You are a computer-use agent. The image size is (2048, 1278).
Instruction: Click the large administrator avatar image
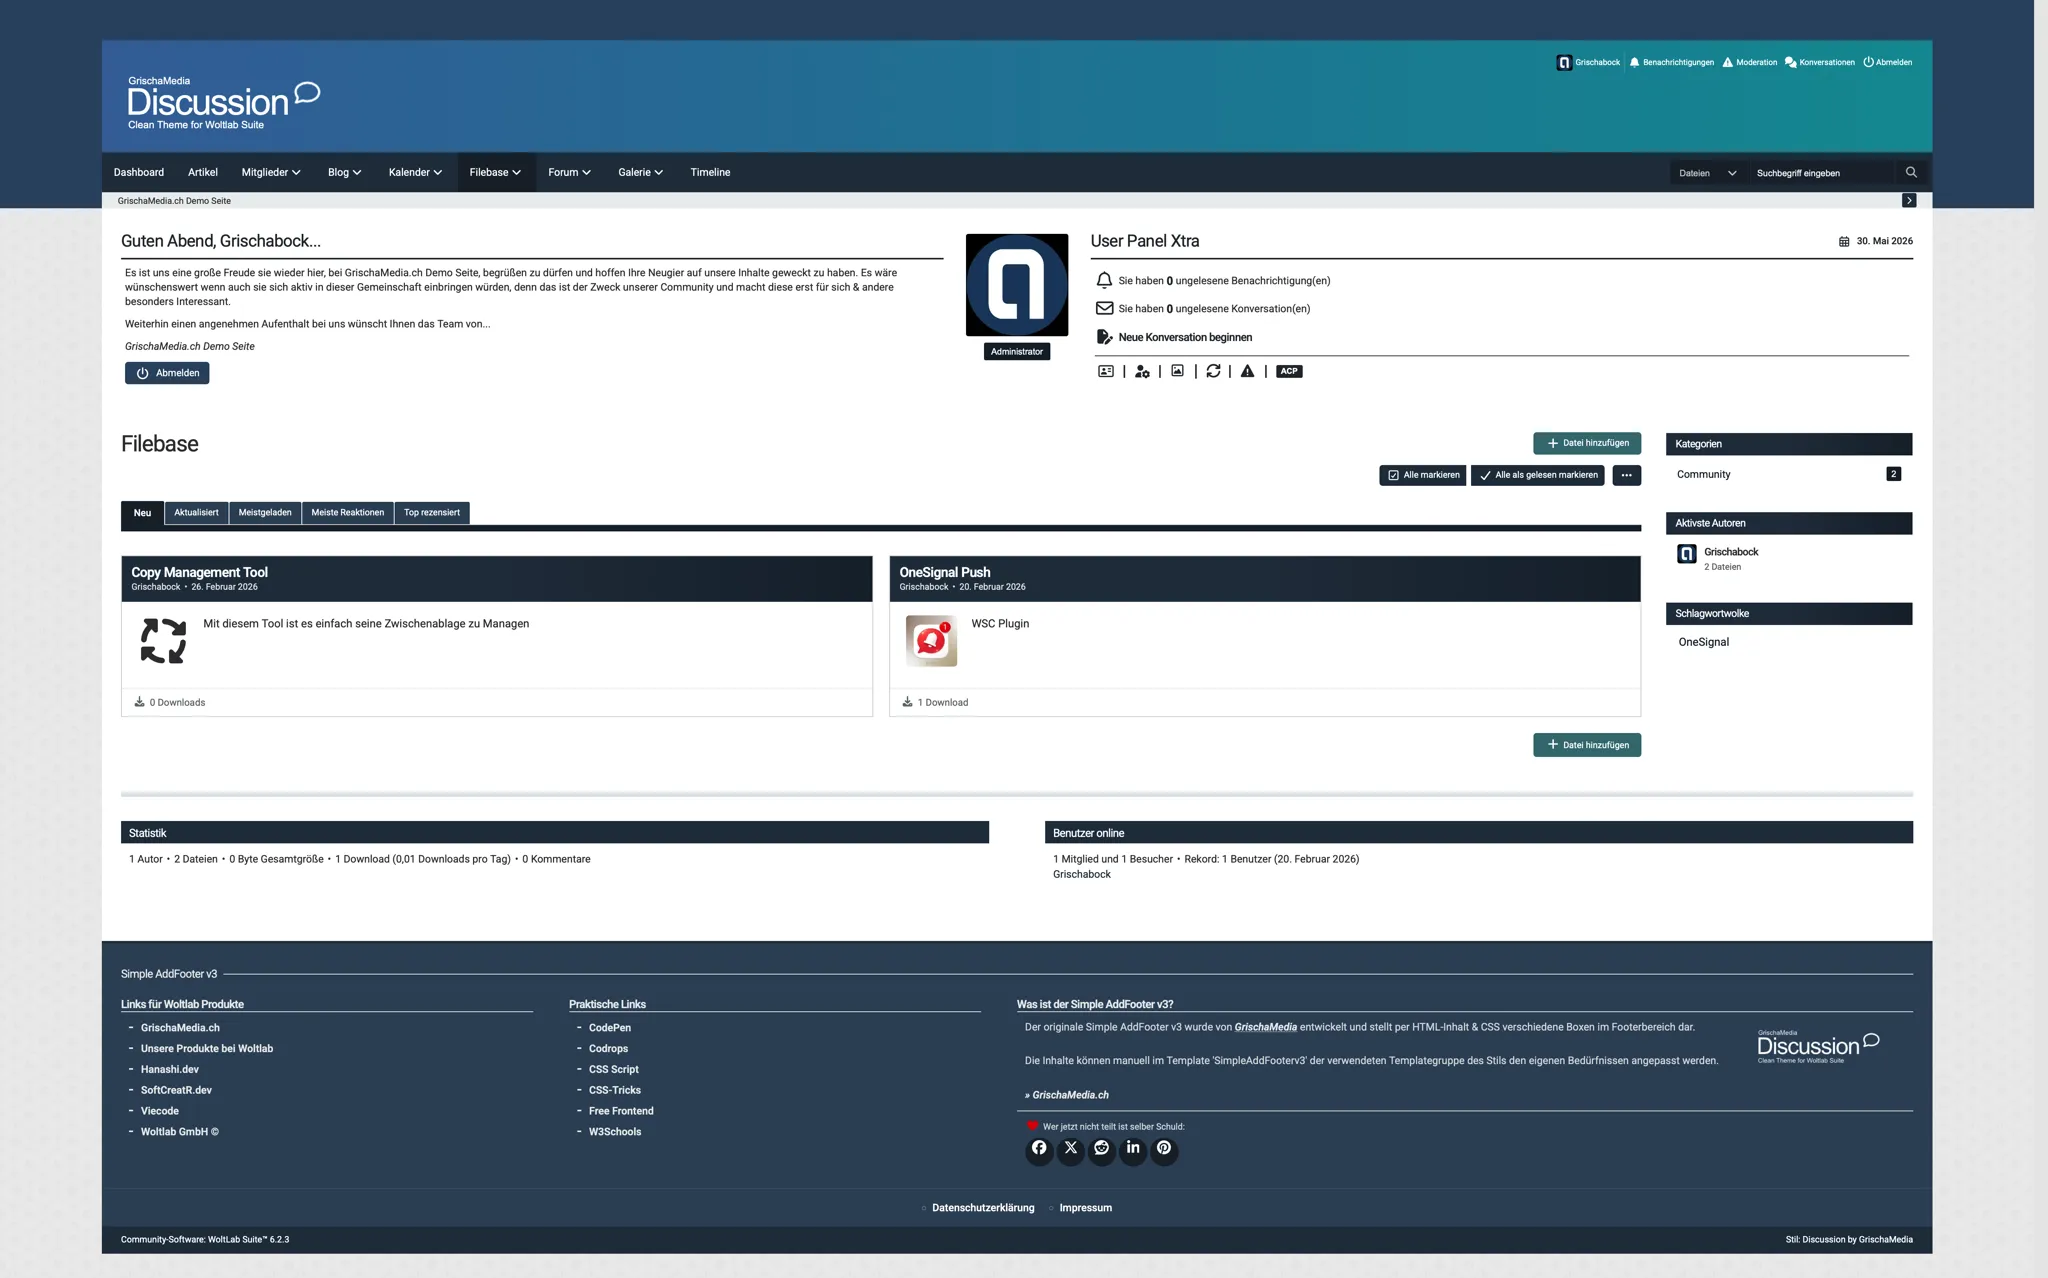1016,285
